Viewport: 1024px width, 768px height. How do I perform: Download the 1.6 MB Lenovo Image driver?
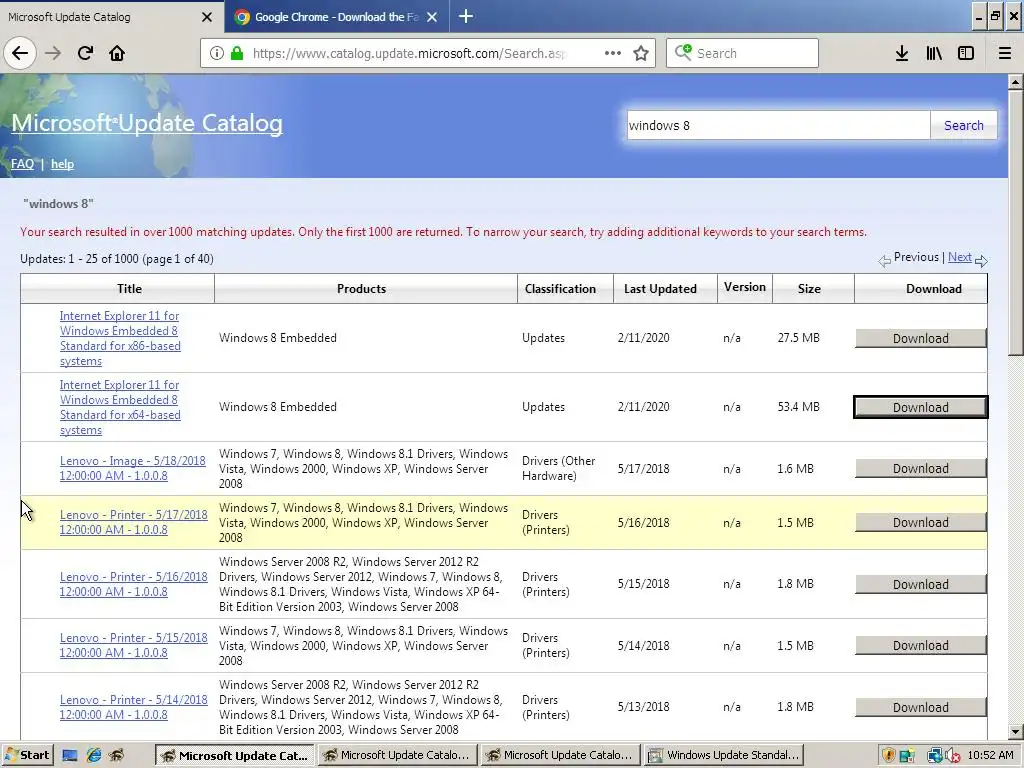click(920, 469)
